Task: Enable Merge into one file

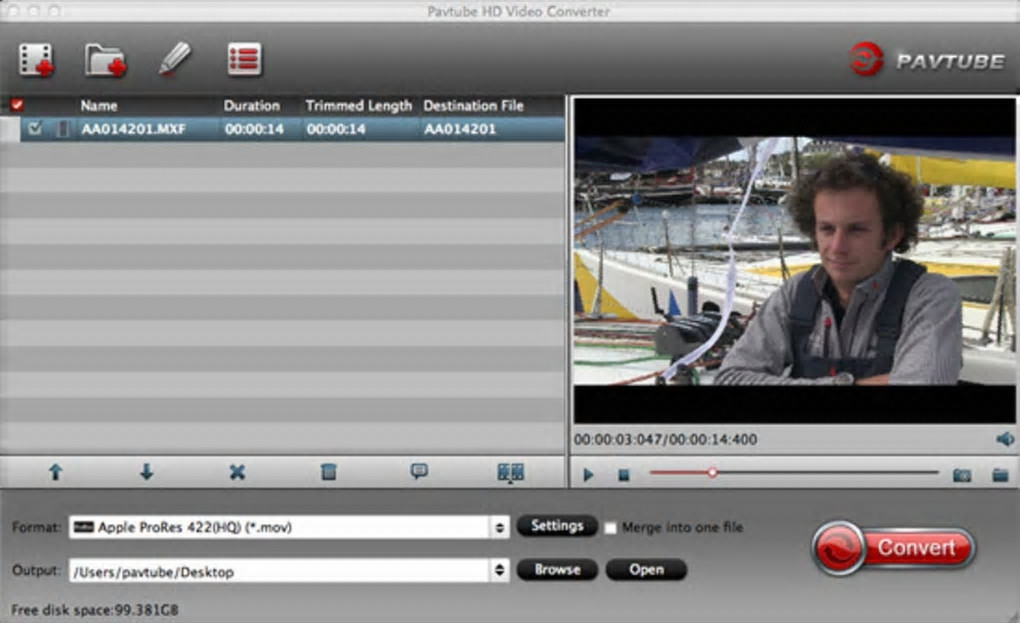Action: [610, 528]
